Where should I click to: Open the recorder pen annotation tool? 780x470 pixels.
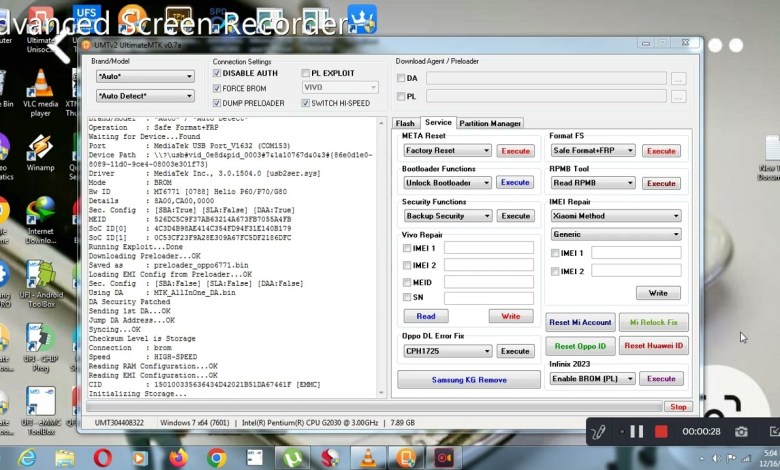tap(599, 431)
